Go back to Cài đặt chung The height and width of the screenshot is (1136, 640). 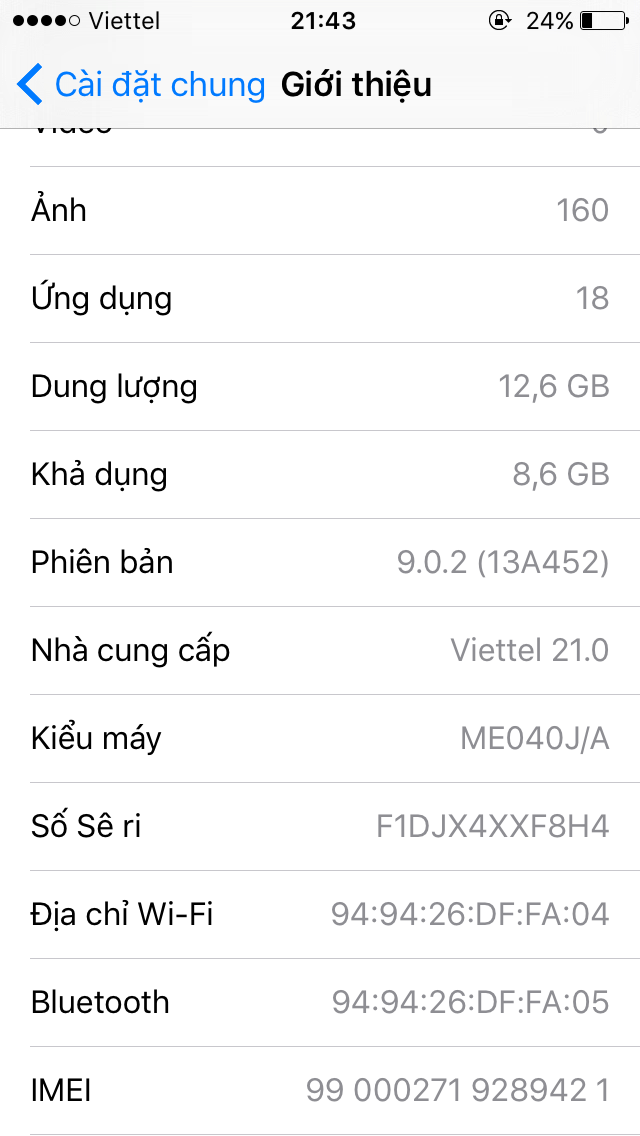click(x=159, y=85)
